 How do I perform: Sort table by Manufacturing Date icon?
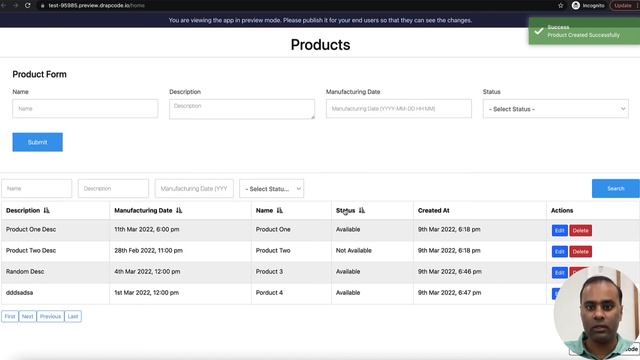(x=179, y=211)
